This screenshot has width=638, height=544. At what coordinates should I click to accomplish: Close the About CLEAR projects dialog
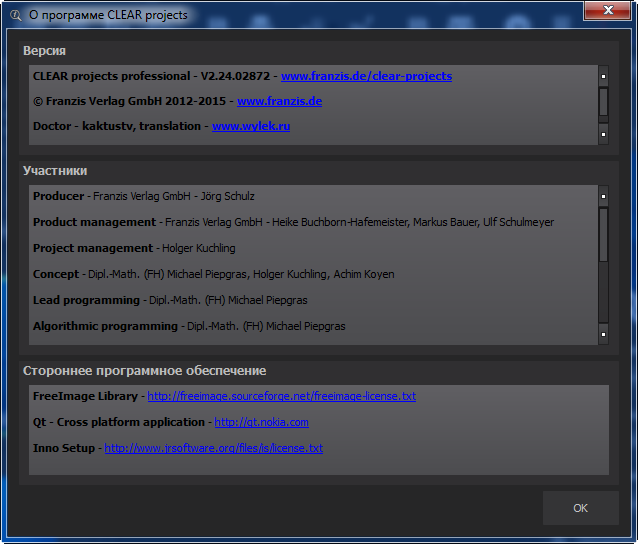click(x=608, y=10)
